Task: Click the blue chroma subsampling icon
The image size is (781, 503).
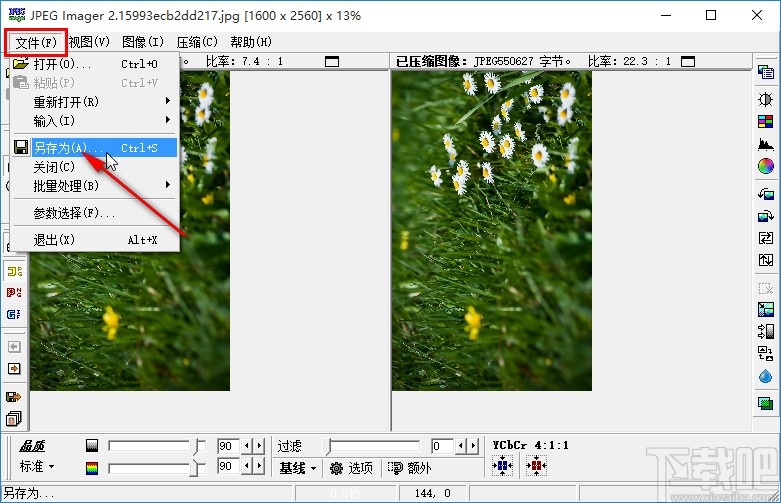Action: (502, 466)
